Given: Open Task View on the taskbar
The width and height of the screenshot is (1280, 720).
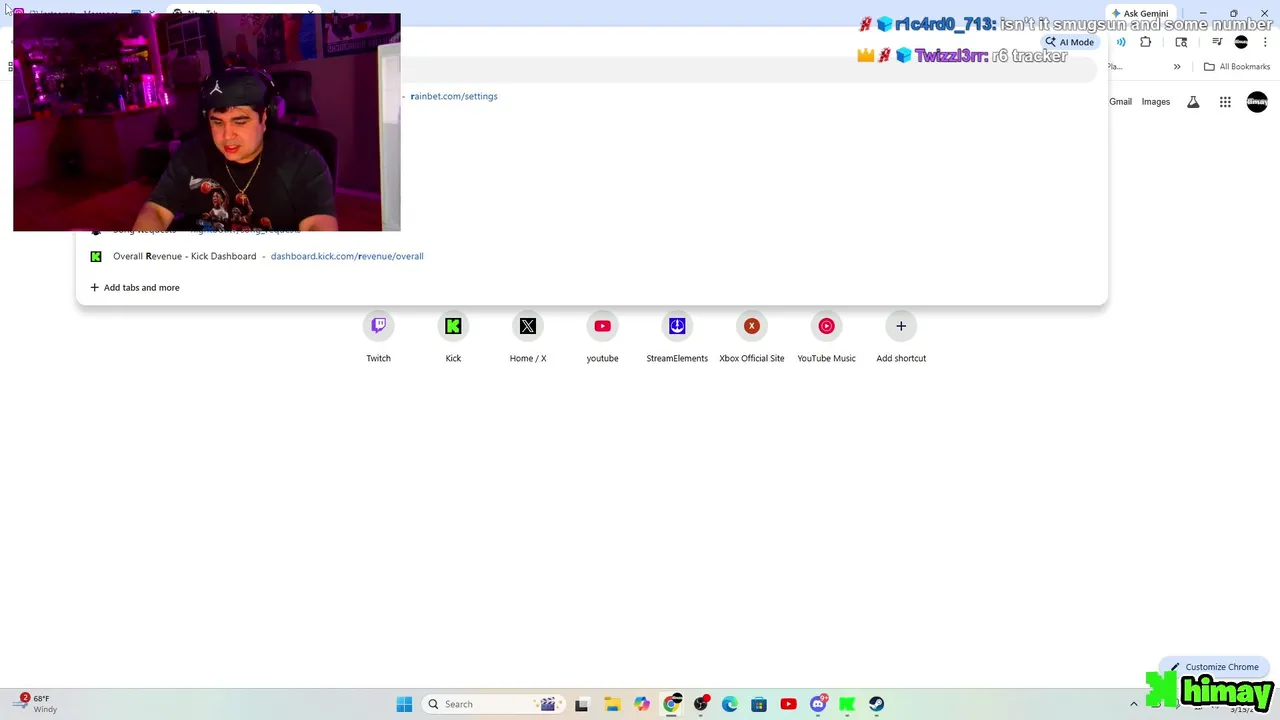Looking at the screenshot, I should pos(581,704).
